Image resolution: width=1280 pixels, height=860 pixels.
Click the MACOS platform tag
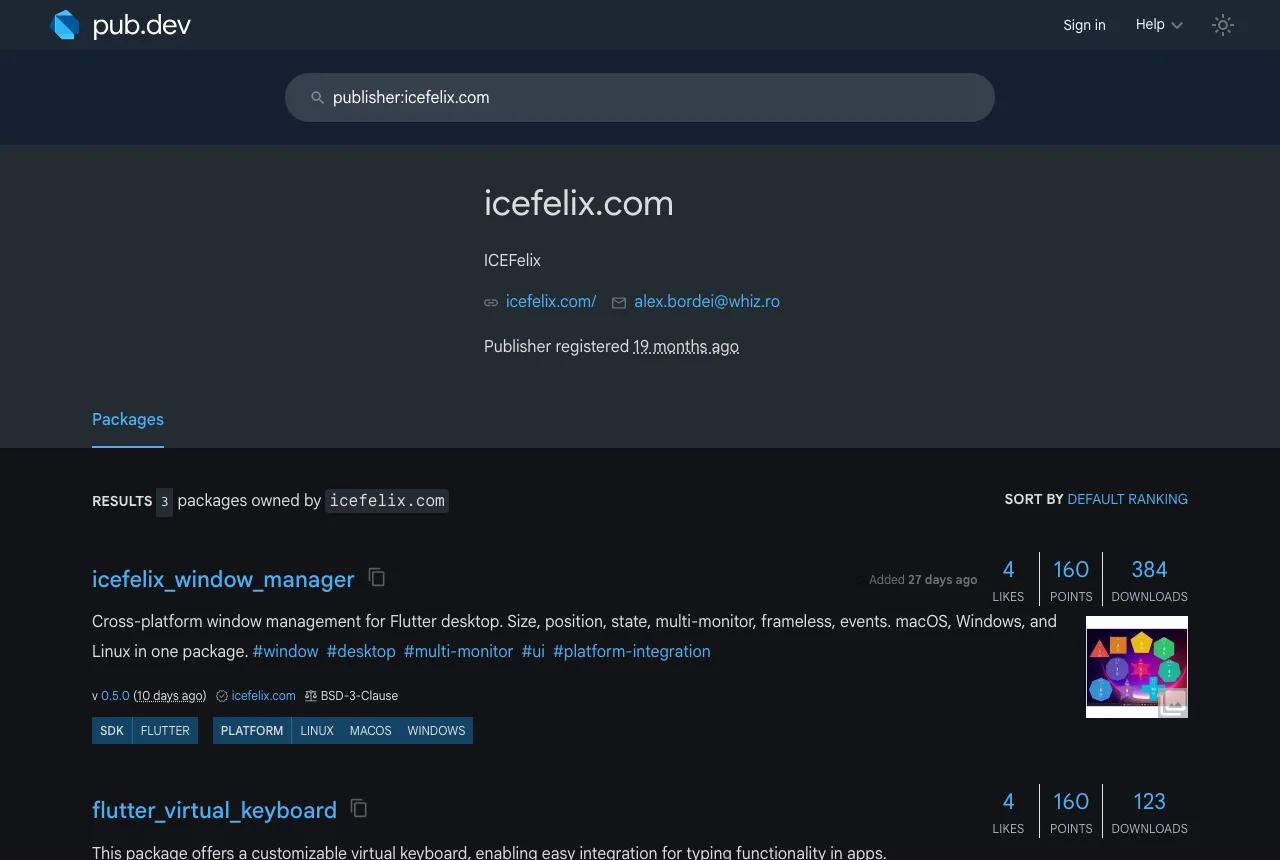pos(370,731)
